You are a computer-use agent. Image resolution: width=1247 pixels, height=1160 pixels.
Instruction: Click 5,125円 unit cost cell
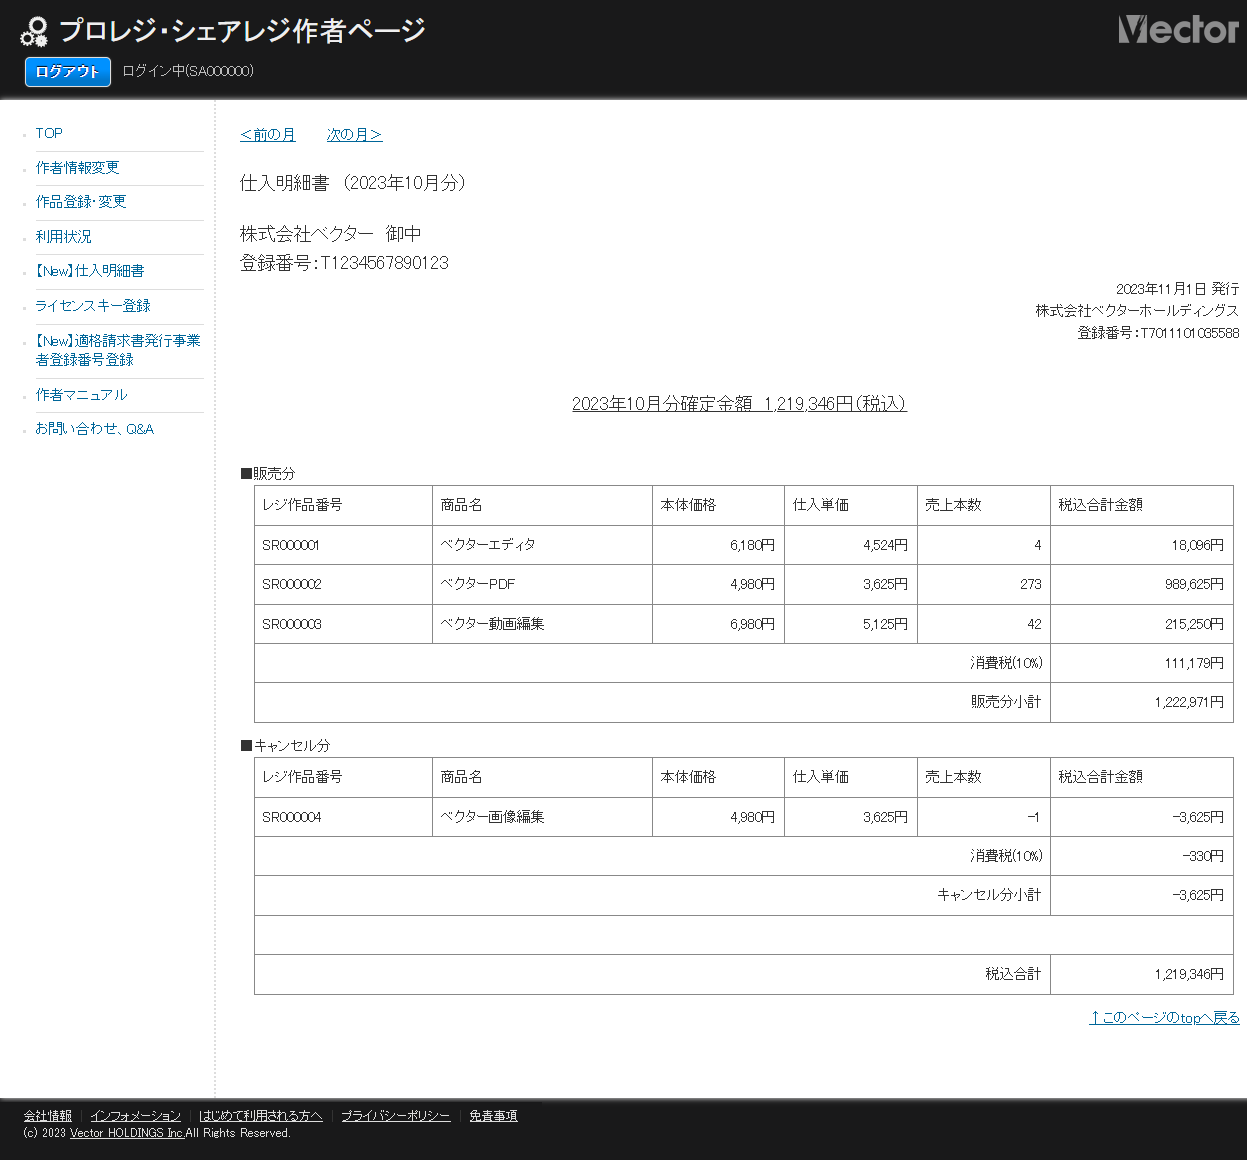(x=851, y=624)
